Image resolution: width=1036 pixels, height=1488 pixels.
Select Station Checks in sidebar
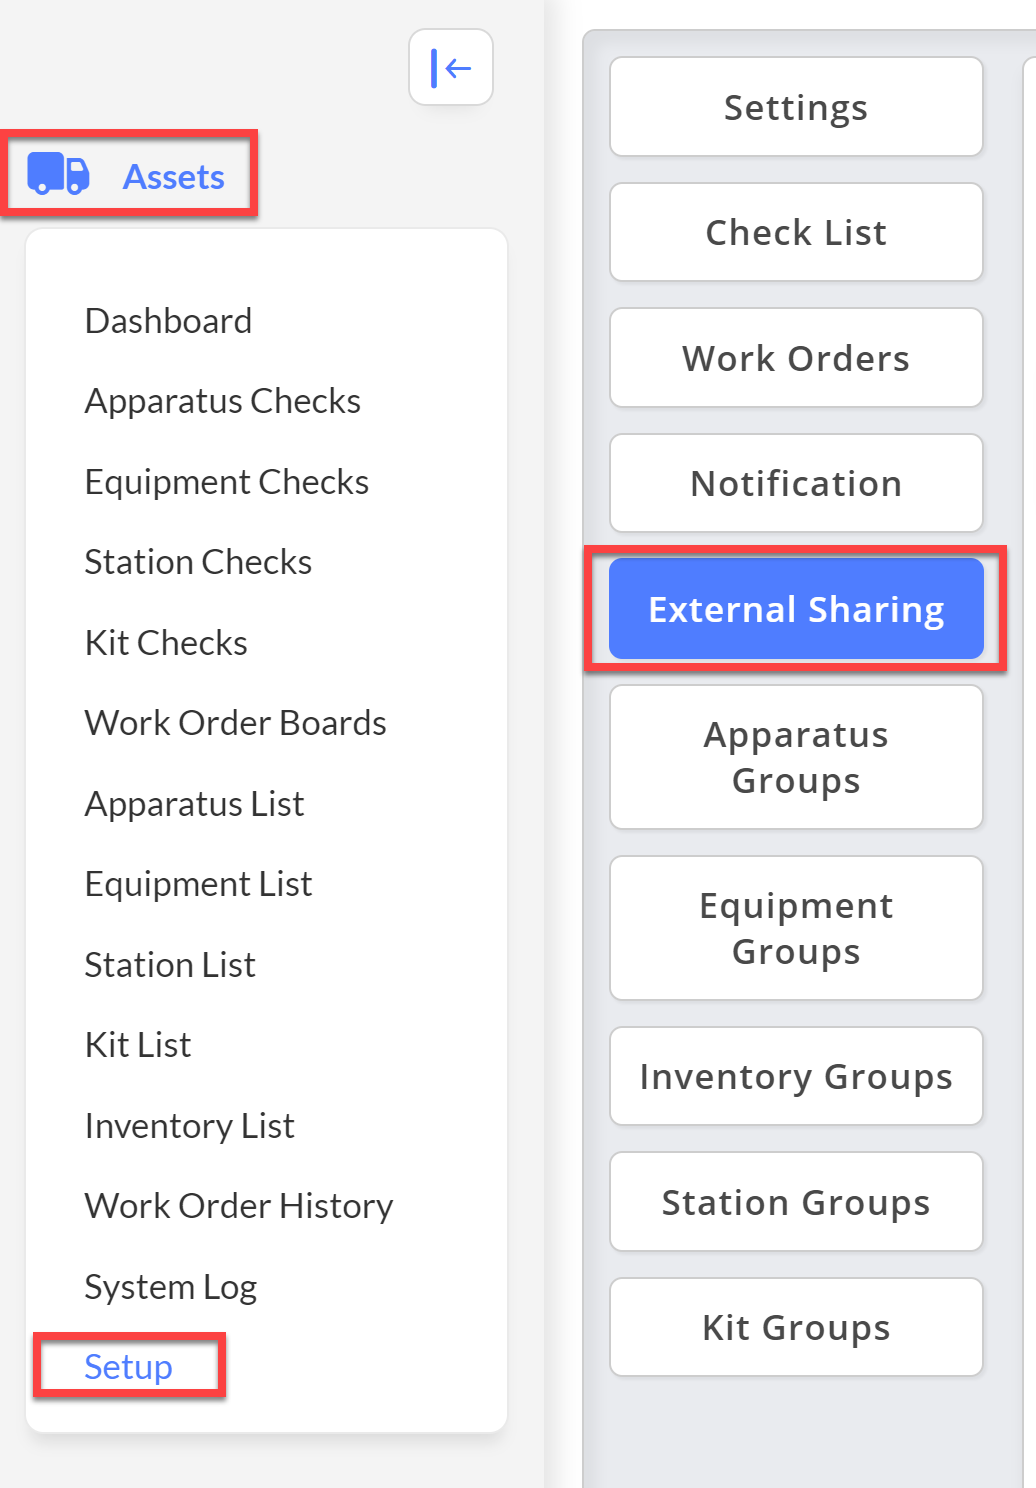(x=198, y=562)
